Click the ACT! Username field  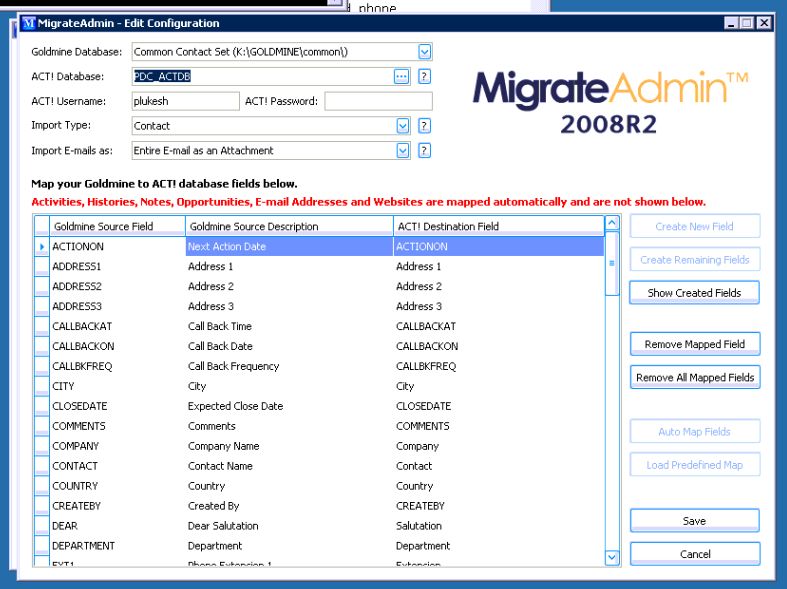point(185,101)
